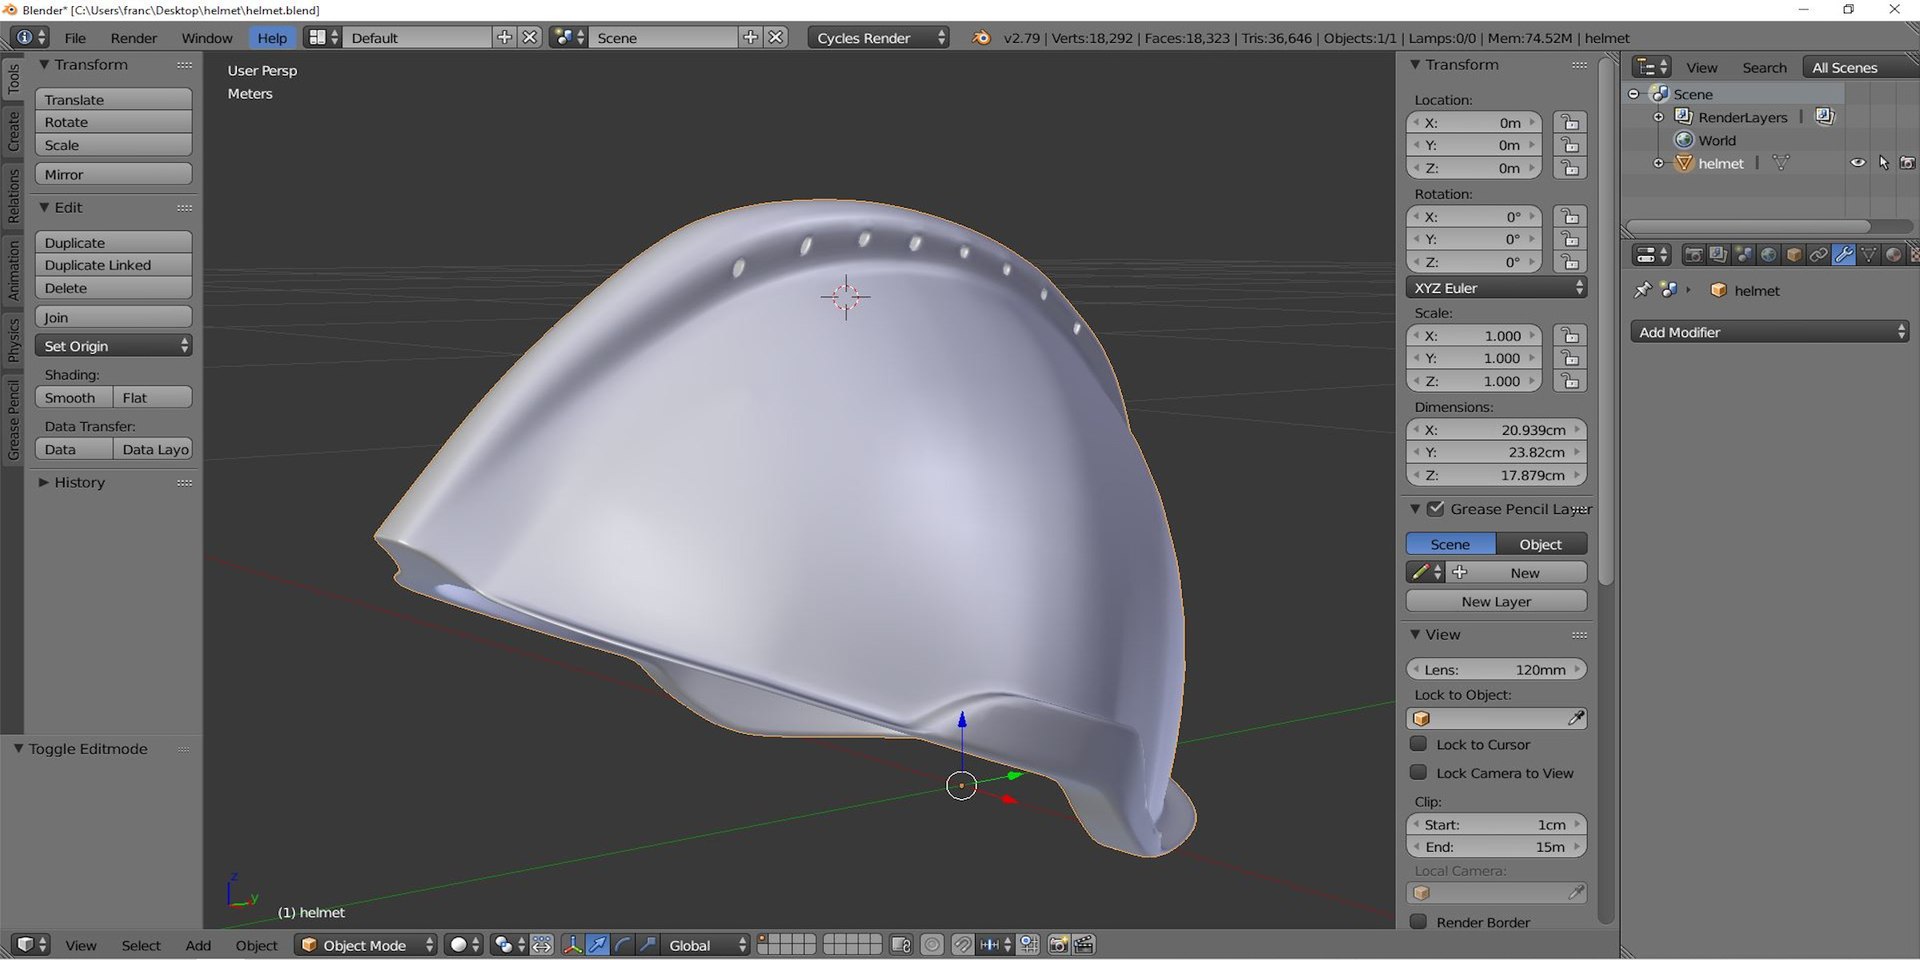
Task: Toggle proportional editing circle icon
Action: pyautogui.click(x=932, y=945)
